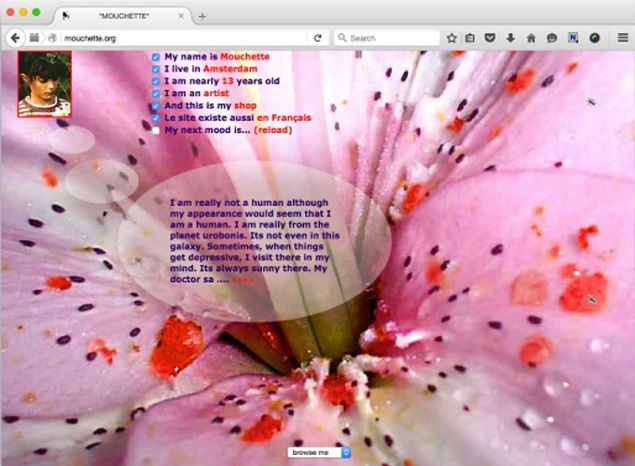Select the MOUCHETTE tab
Image resolution: width=635 pixels, height=466 pixels.
pyautogui.click(x=124, y=16)
